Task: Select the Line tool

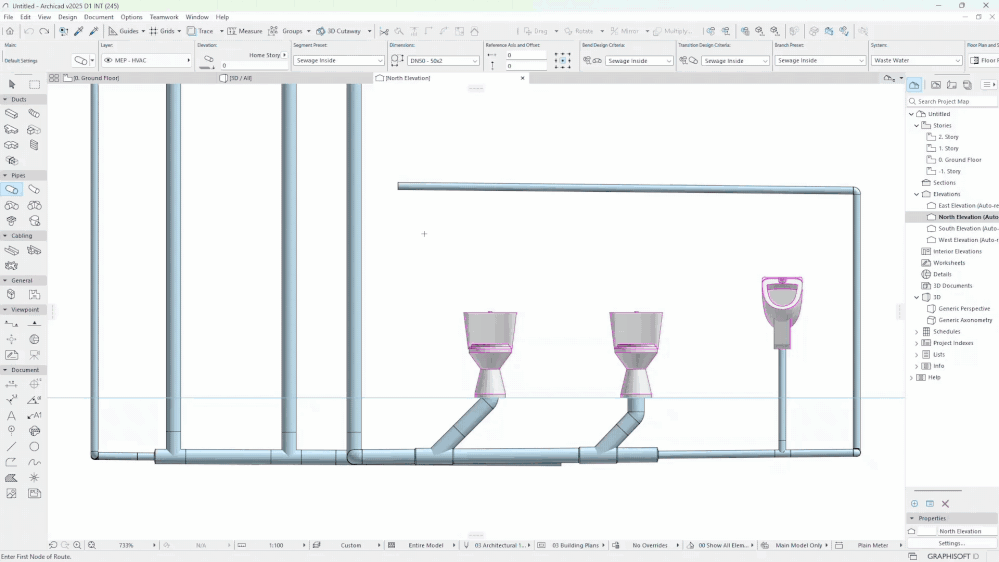Action: coord(11,447)
